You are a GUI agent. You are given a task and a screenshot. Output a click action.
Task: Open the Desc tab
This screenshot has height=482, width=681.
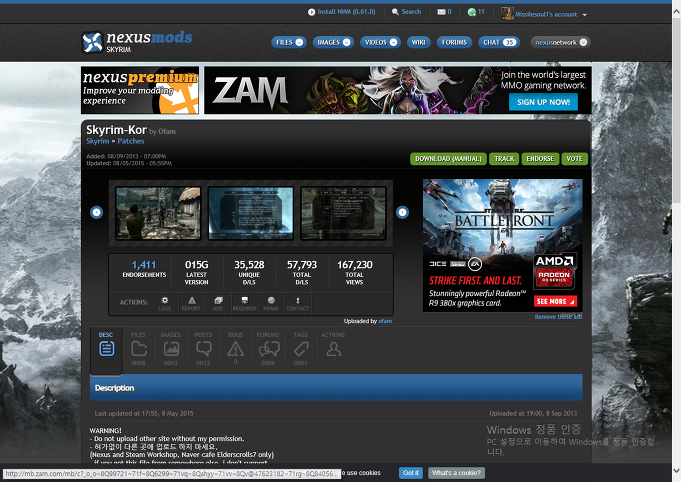106,350
